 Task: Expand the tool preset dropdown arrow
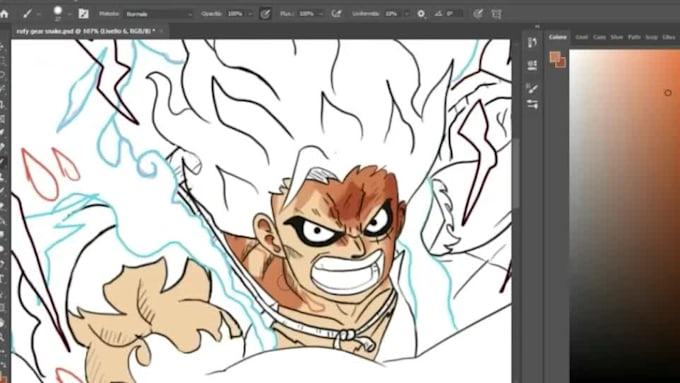pos(39,14)
